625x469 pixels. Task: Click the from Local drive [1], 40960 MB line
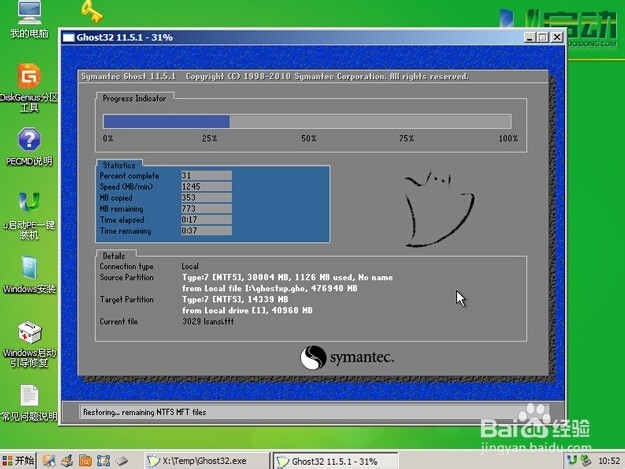point(247,310)
